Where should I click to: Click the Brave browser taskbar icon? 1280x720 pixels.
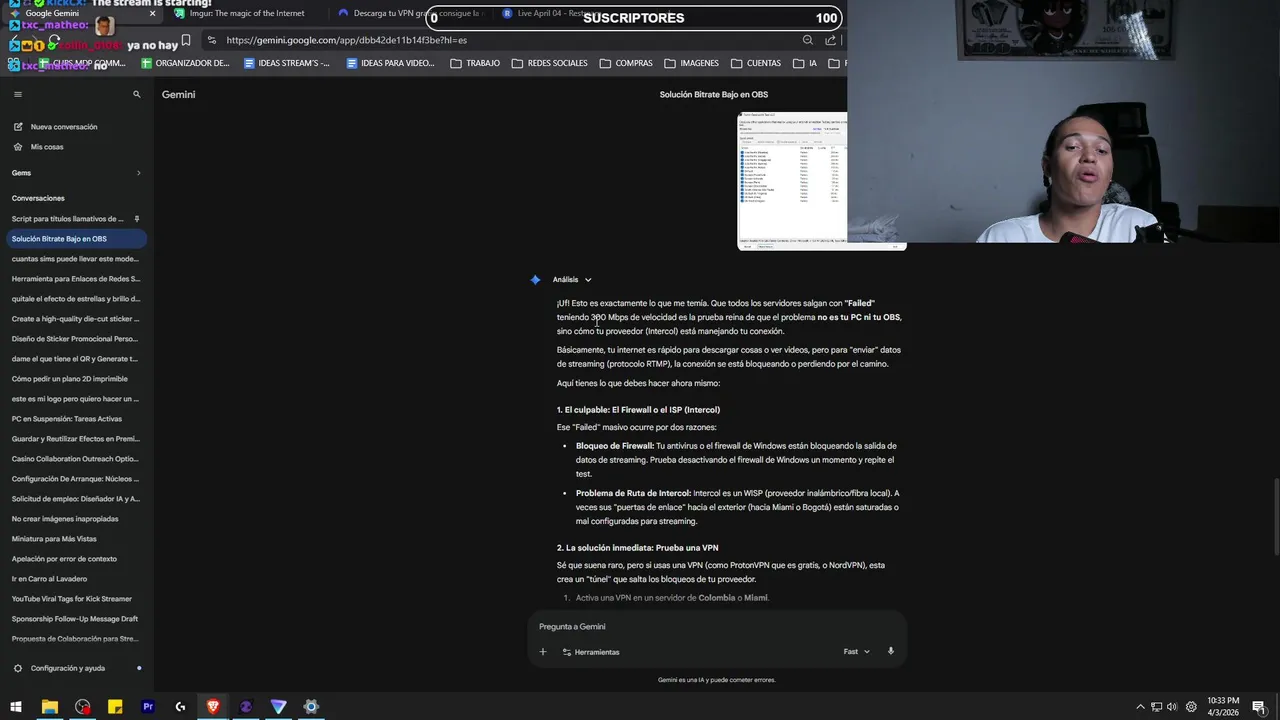pyautogui.click(x=213, y=707)
